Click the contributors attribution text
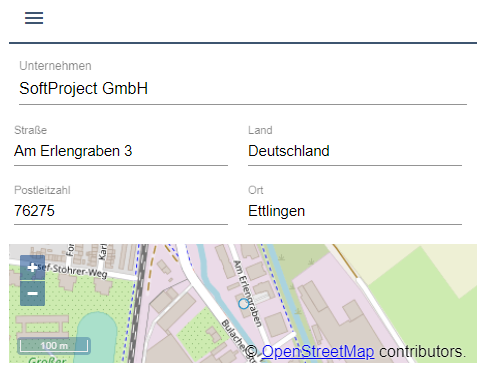 [422, 352]
